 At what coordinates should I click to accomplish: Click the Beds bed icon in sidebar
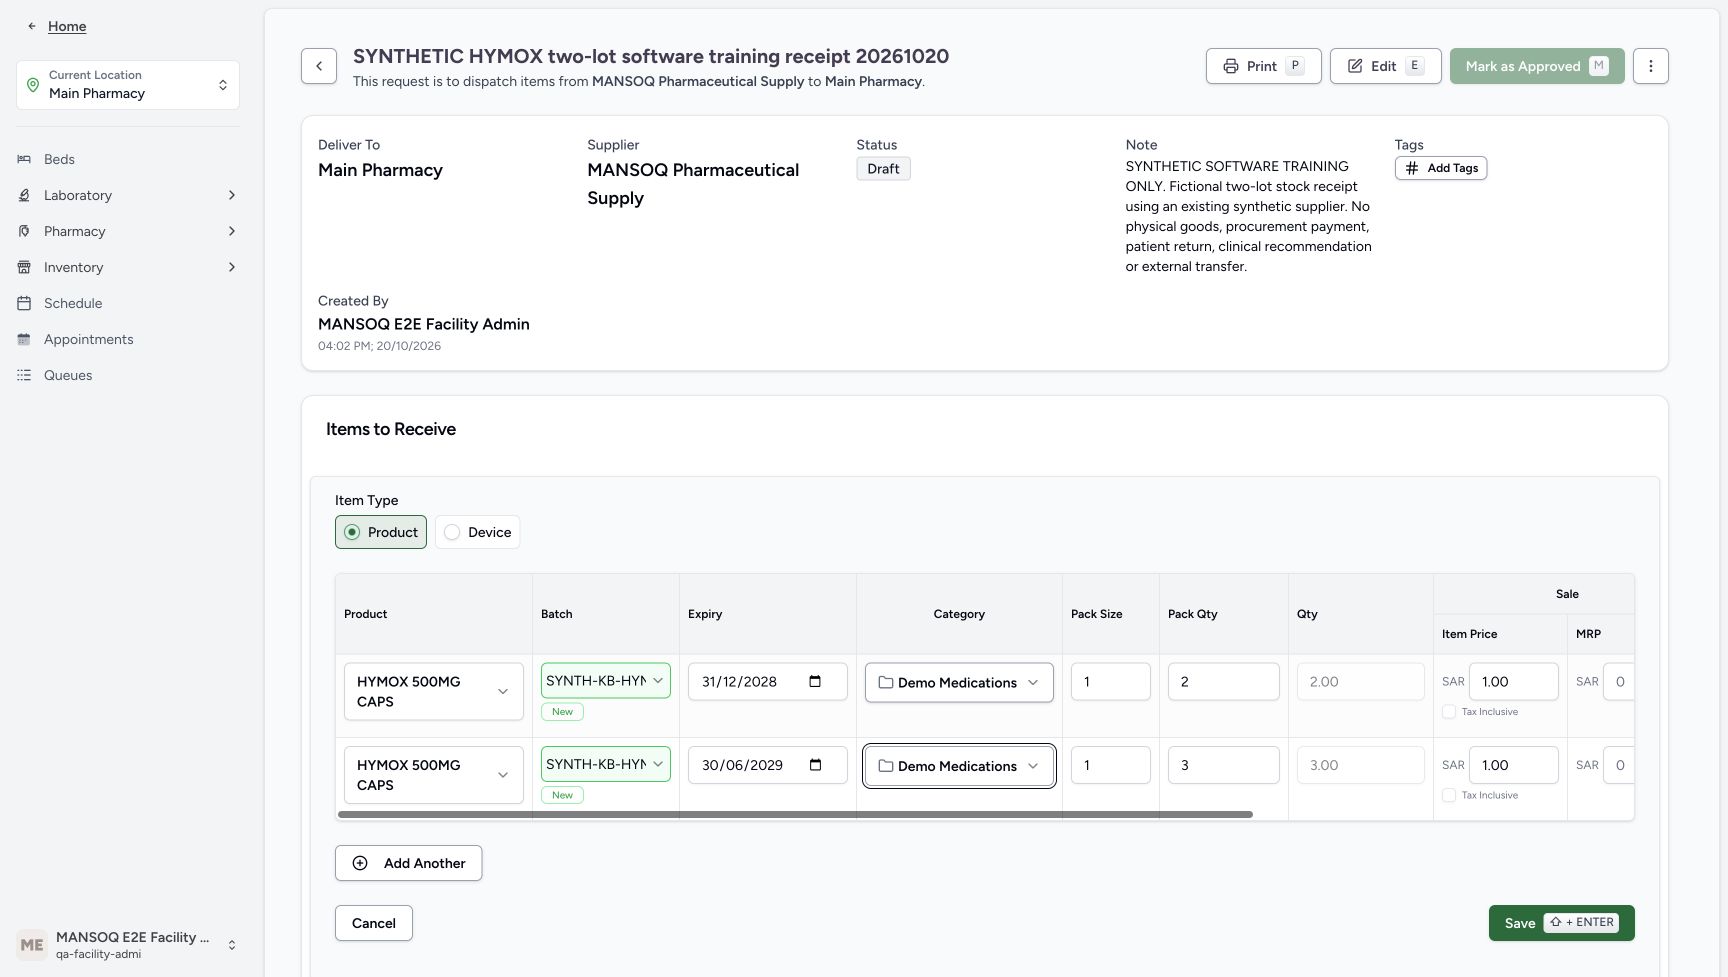[24, 159]
